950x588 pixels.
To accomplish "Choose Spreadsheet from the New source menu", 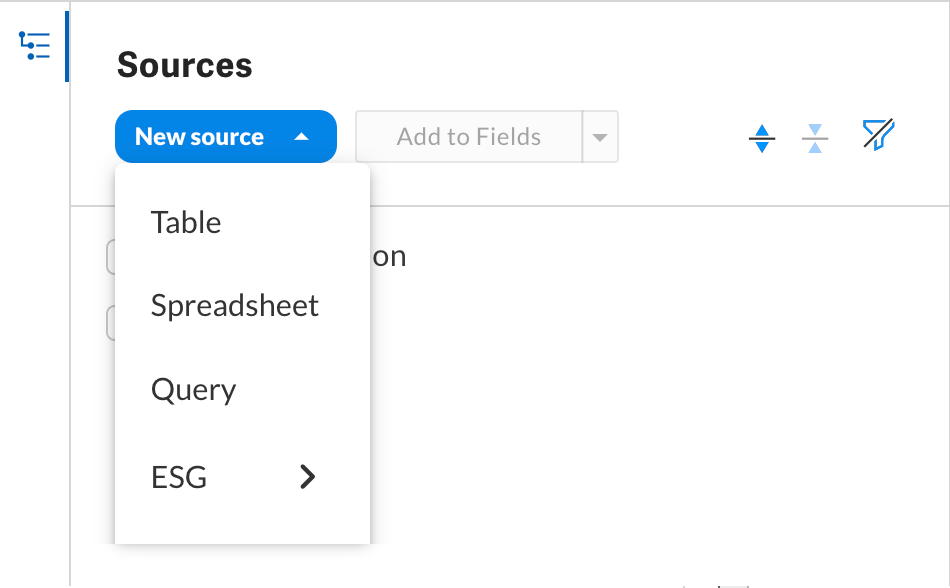I will (x=242, y=305).
